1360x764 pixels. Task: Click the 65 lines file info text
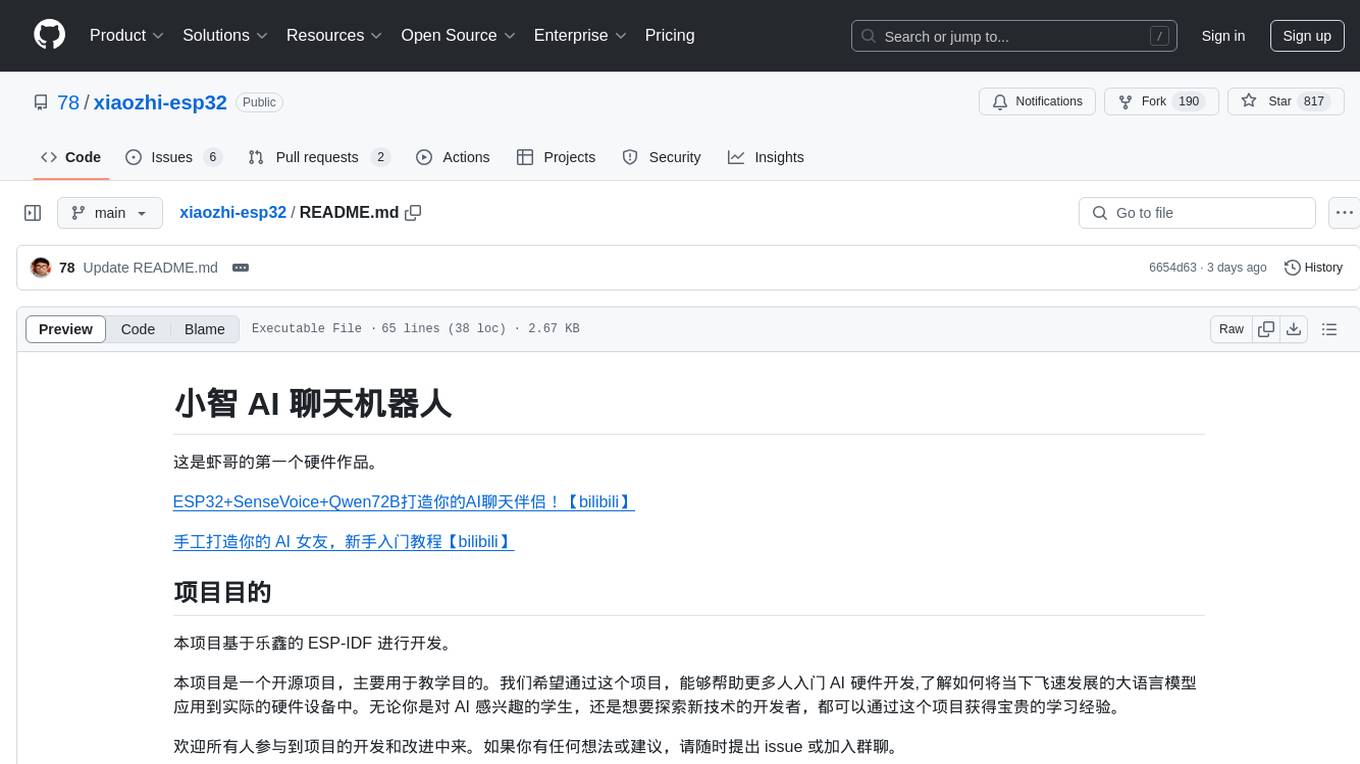414,329
